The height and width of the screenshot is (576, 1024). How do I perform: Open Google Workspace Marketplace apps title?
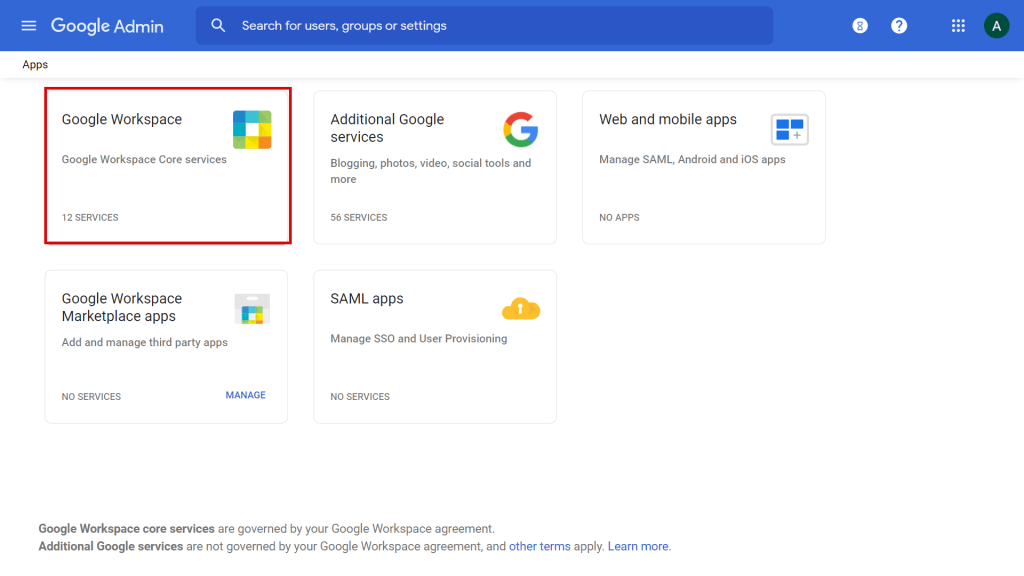tap(121, 307)
